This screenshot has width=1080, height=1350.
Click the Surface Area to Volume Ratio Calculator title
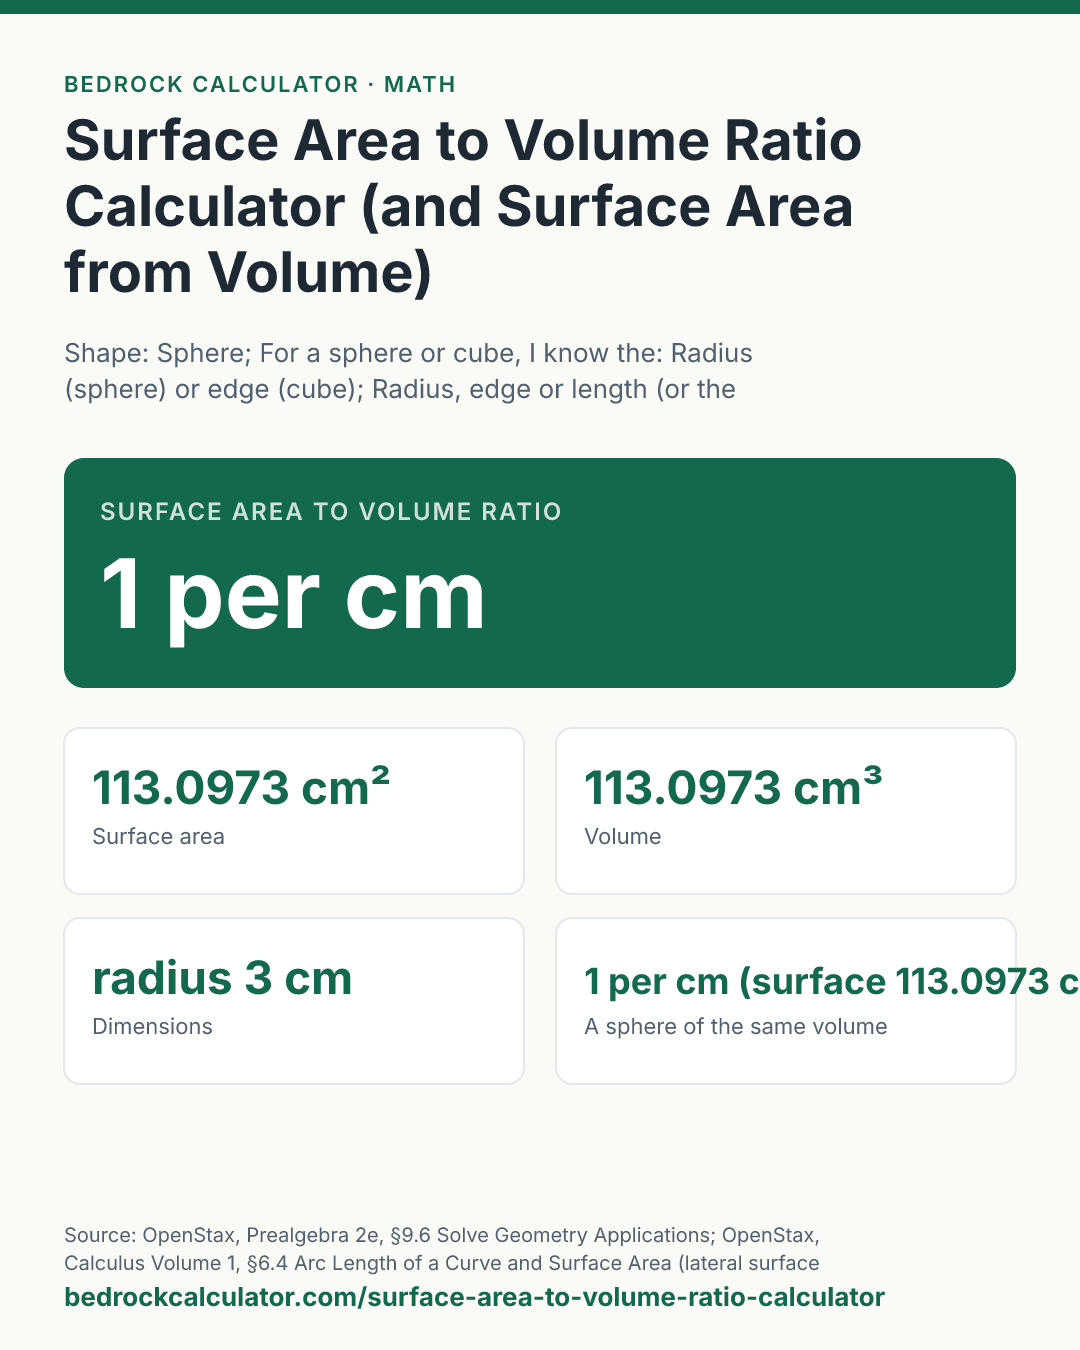pyautogui.click(x=463, y=207)
